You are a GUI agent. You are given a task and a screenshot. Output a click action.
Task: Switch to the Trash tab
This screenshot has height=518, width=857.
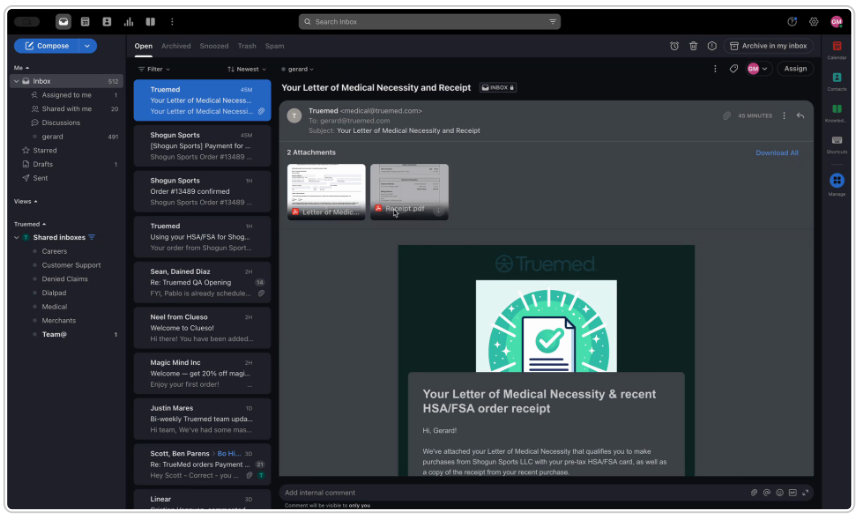[247, 46]
